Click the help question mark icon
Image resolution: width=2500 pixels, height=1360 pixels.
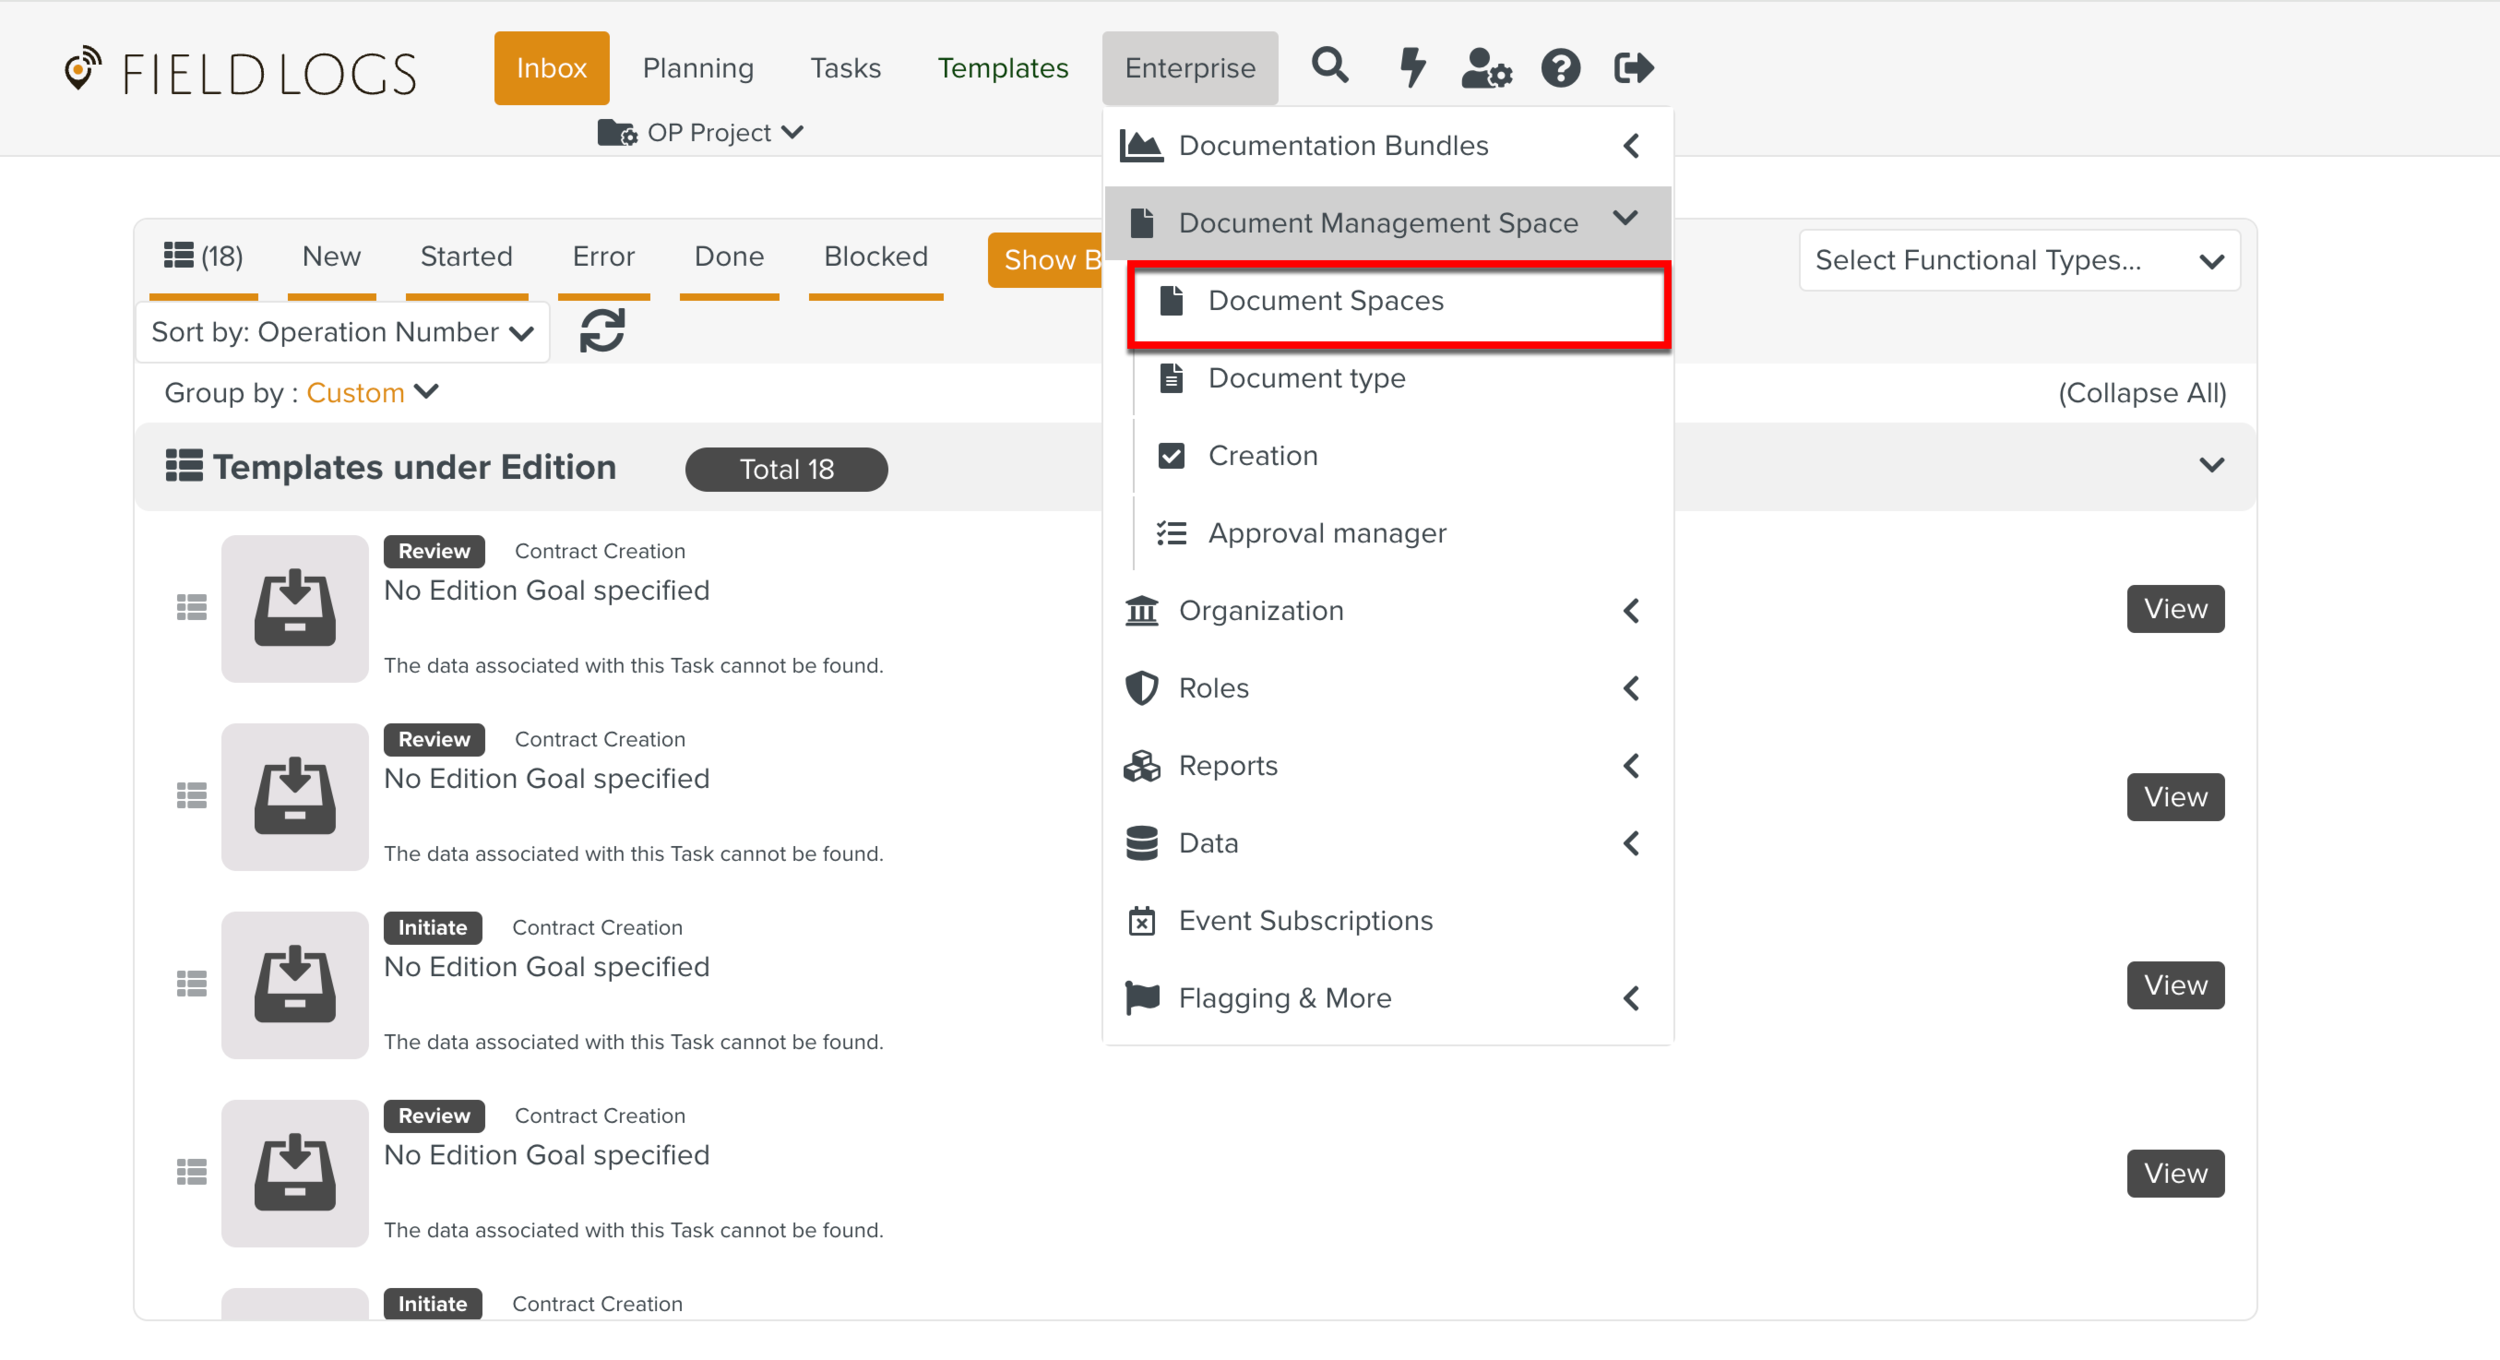pos(1560,68)
